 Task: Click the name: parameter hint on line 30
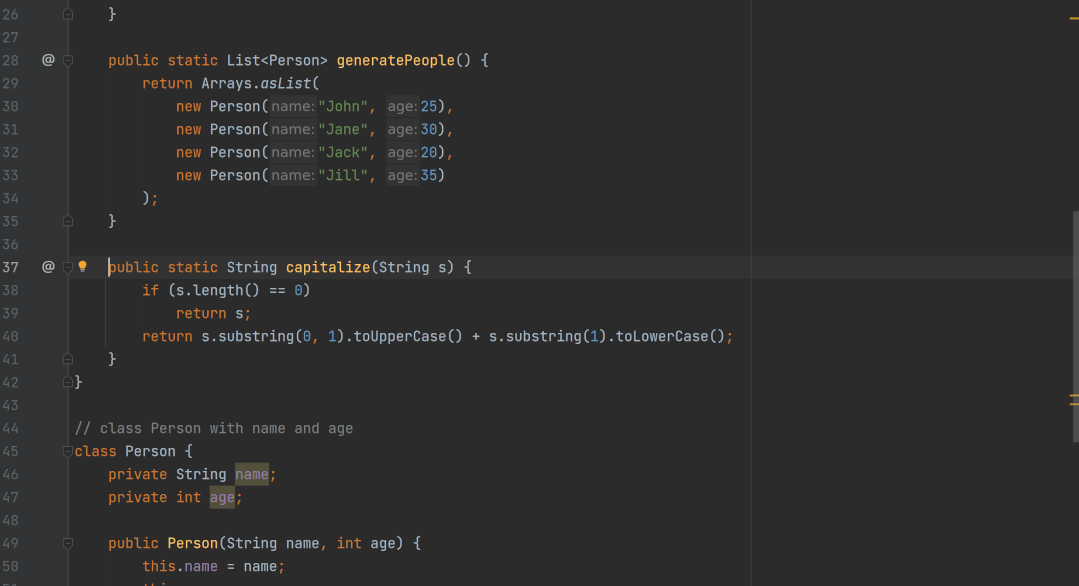click(292, 107)
